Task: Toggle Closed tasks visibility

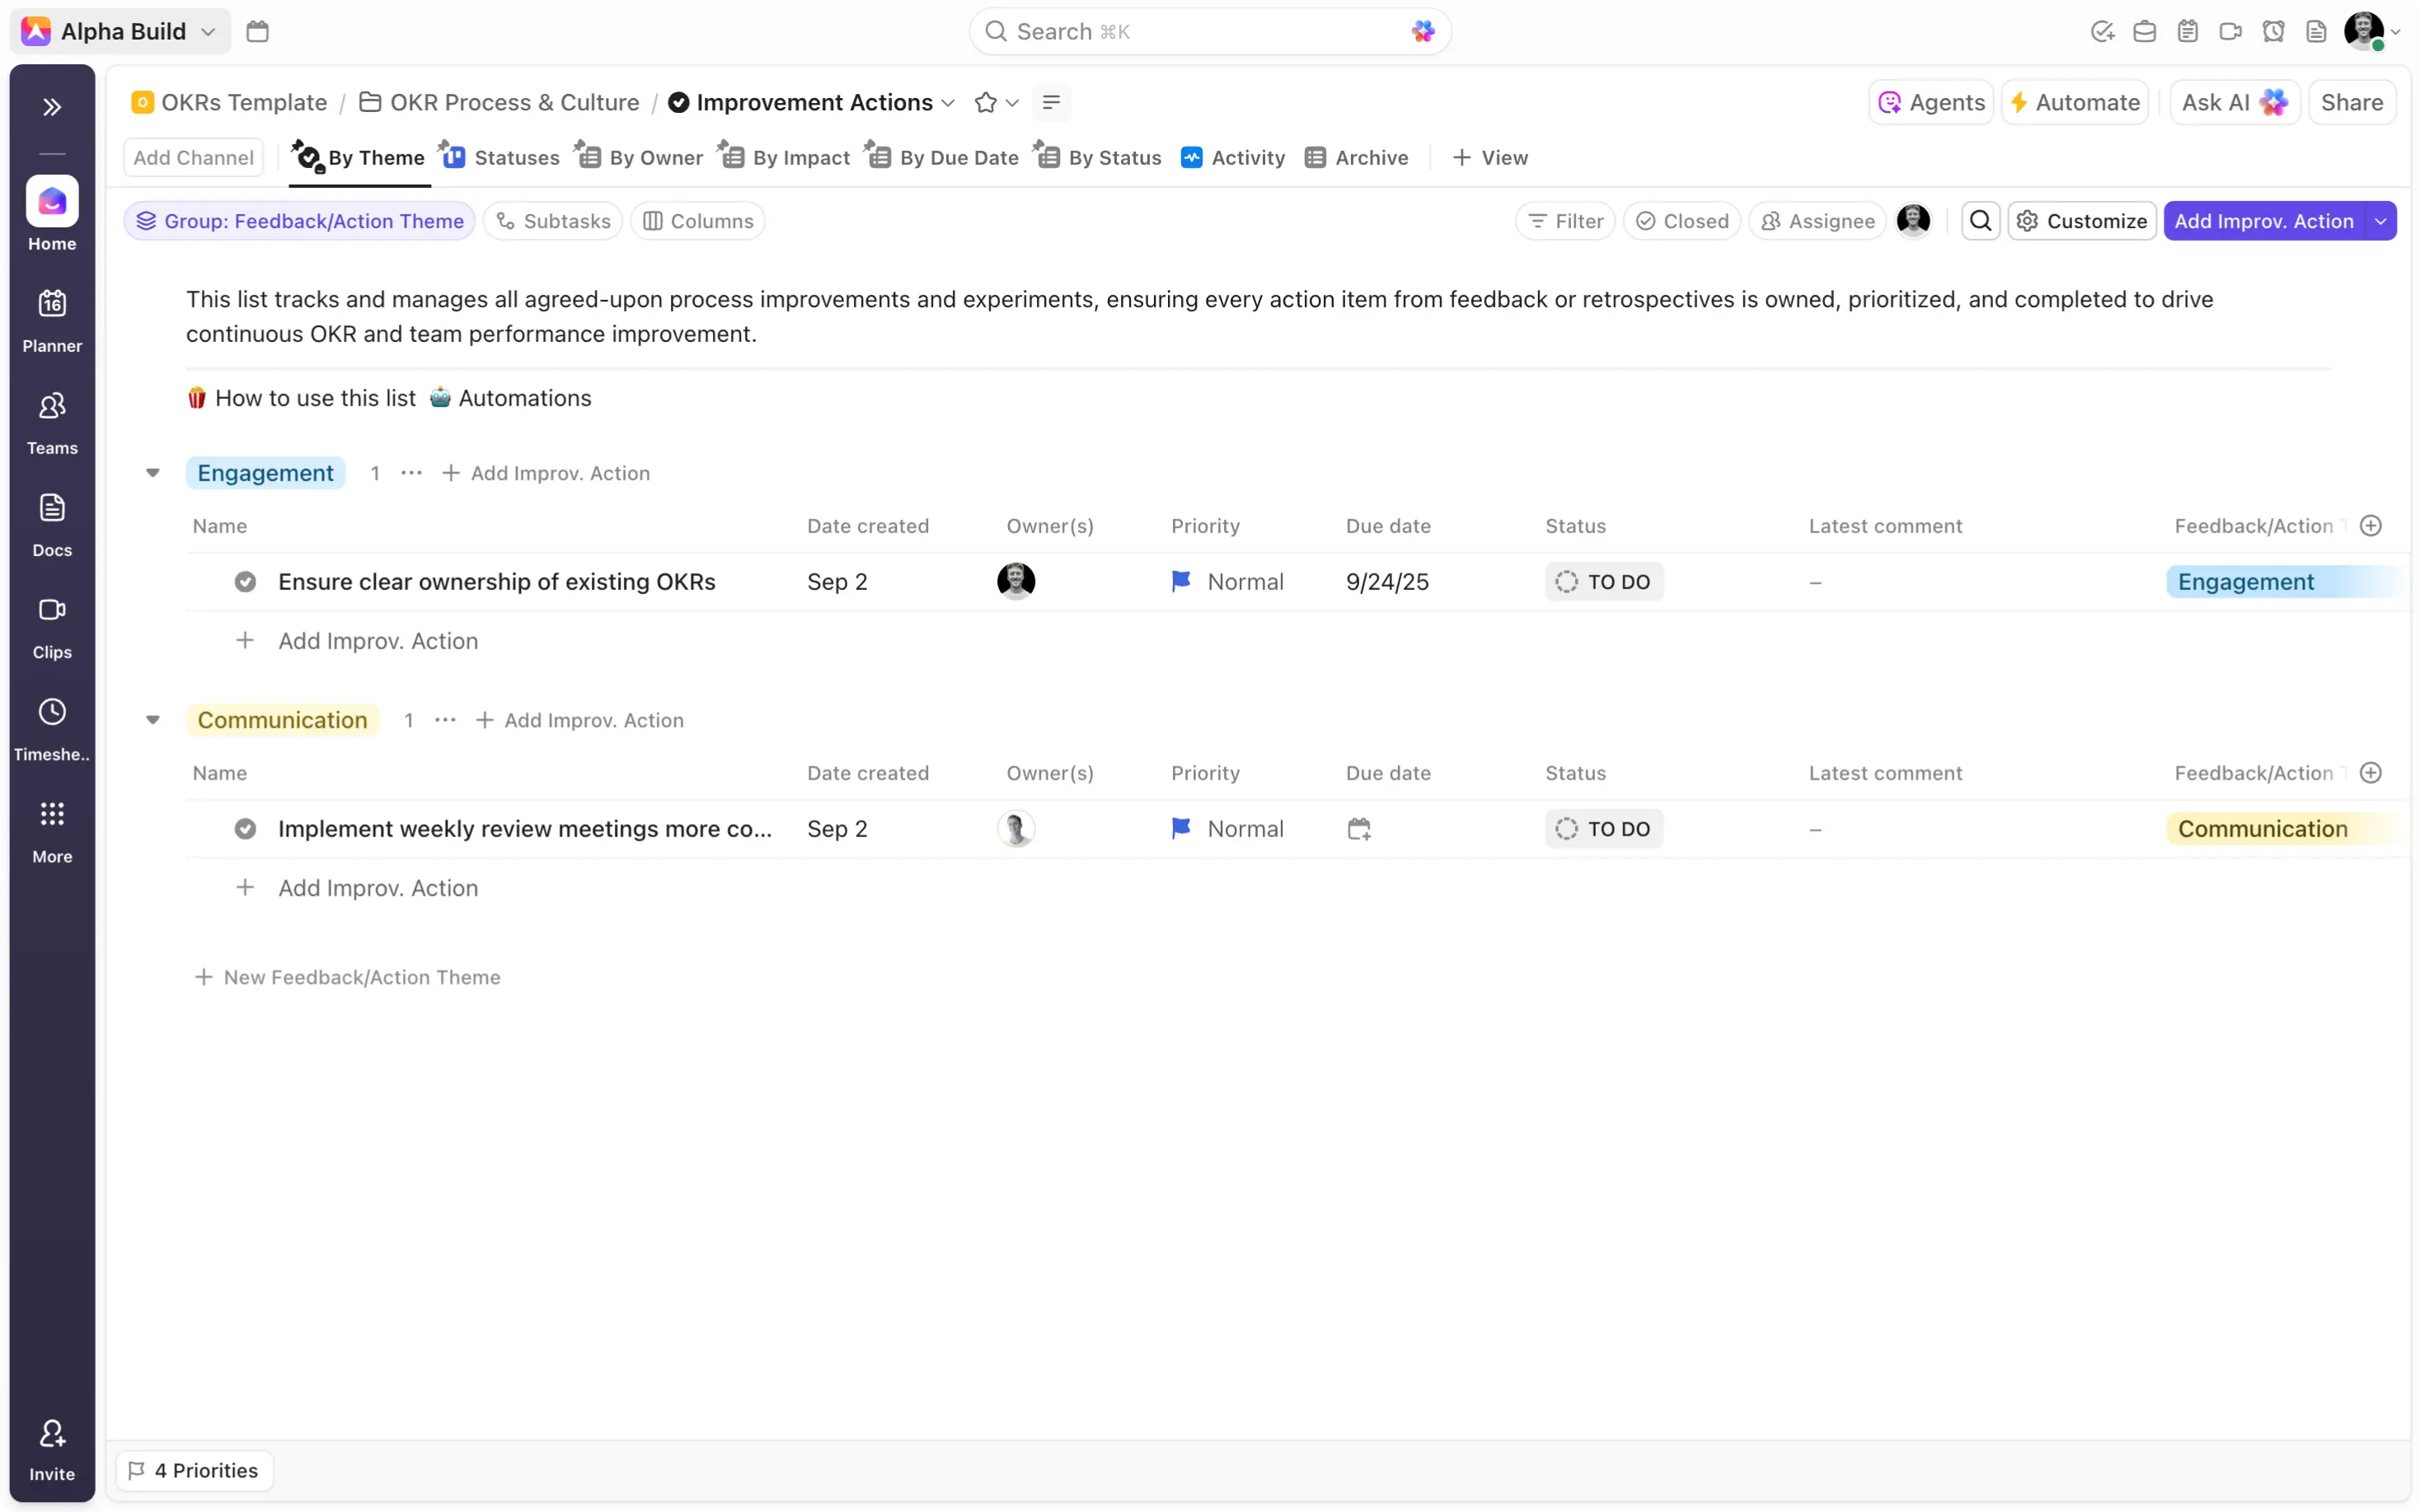Action: [1682, 221]
